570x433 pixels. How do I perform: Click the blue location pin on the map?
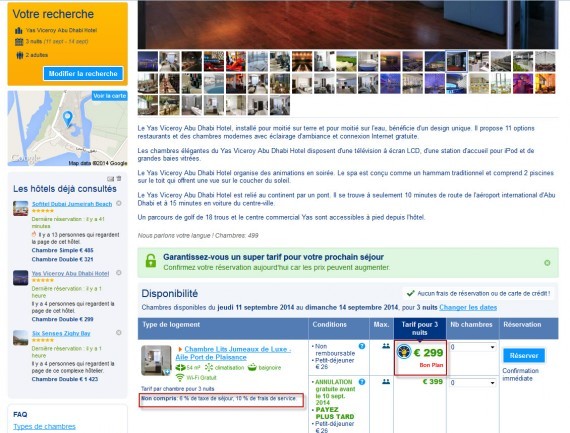pyautogui.click(x=68, y=119)
